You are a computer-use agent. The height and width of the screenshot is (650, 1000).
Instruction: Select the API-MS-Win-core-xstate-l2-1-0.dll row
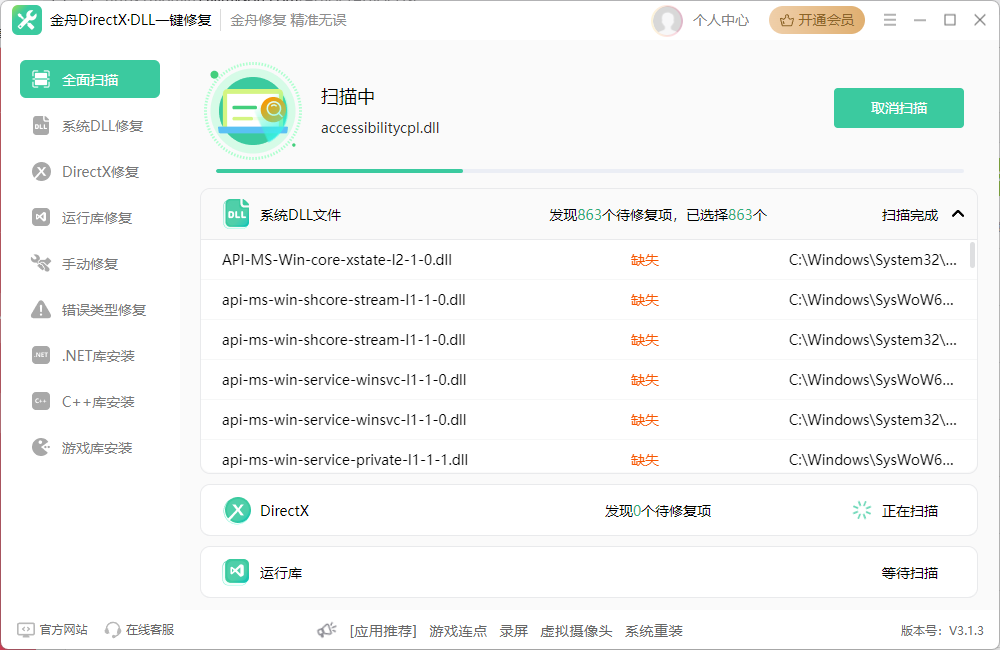pyautogui.click(x=589, y=260)
